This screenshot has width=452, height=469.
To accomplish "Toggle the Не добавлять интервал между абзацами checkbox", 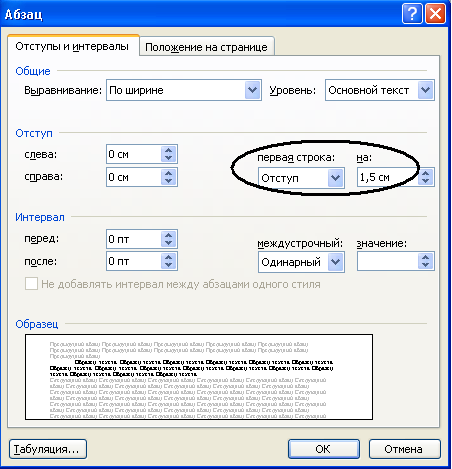I will click(x=31, y=284).
